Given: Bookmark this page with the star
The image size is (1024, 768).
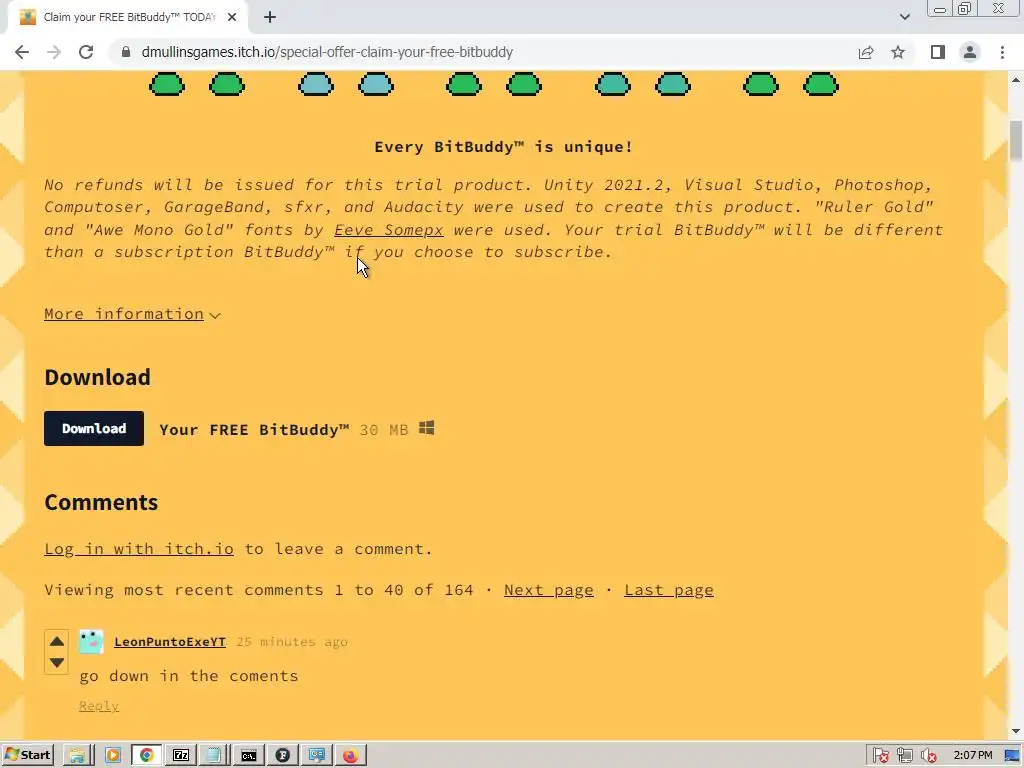Looking at the screenshot, I should (898, 52).
